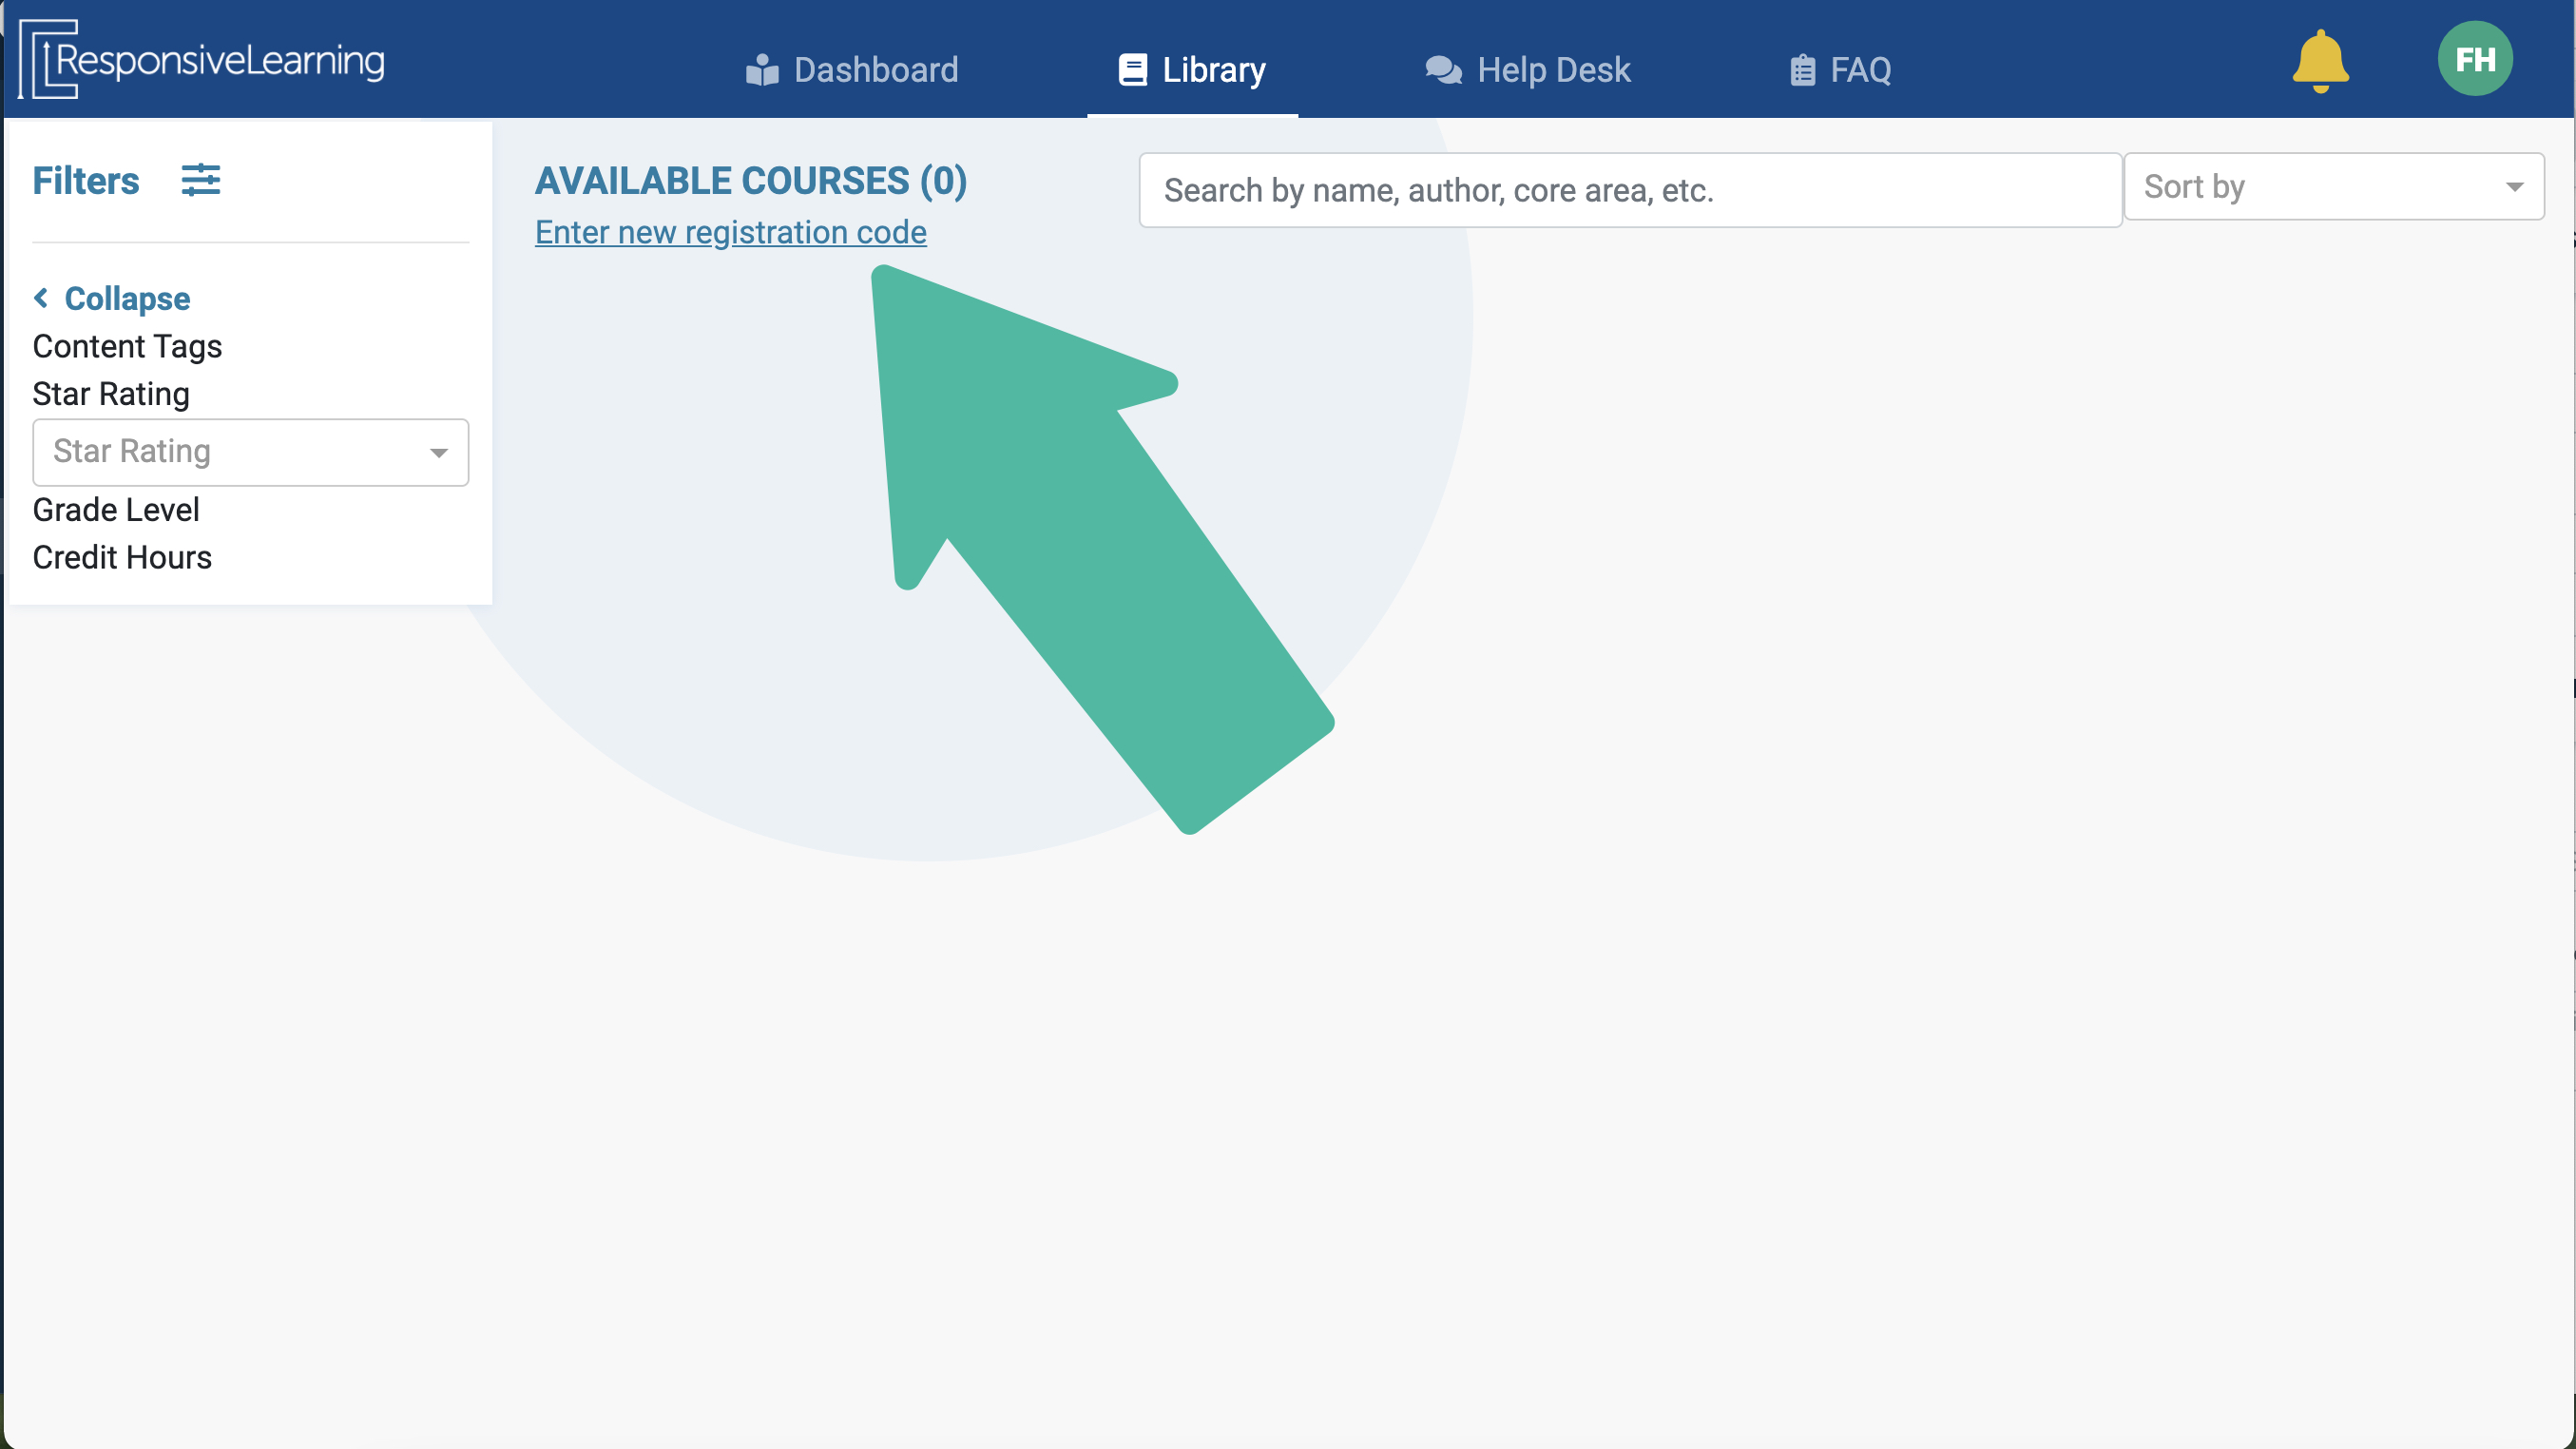The width and height of the screenshot is (2576, 1449).
Task: Click the Collapse chevron arrow
Action: [41, 298]
